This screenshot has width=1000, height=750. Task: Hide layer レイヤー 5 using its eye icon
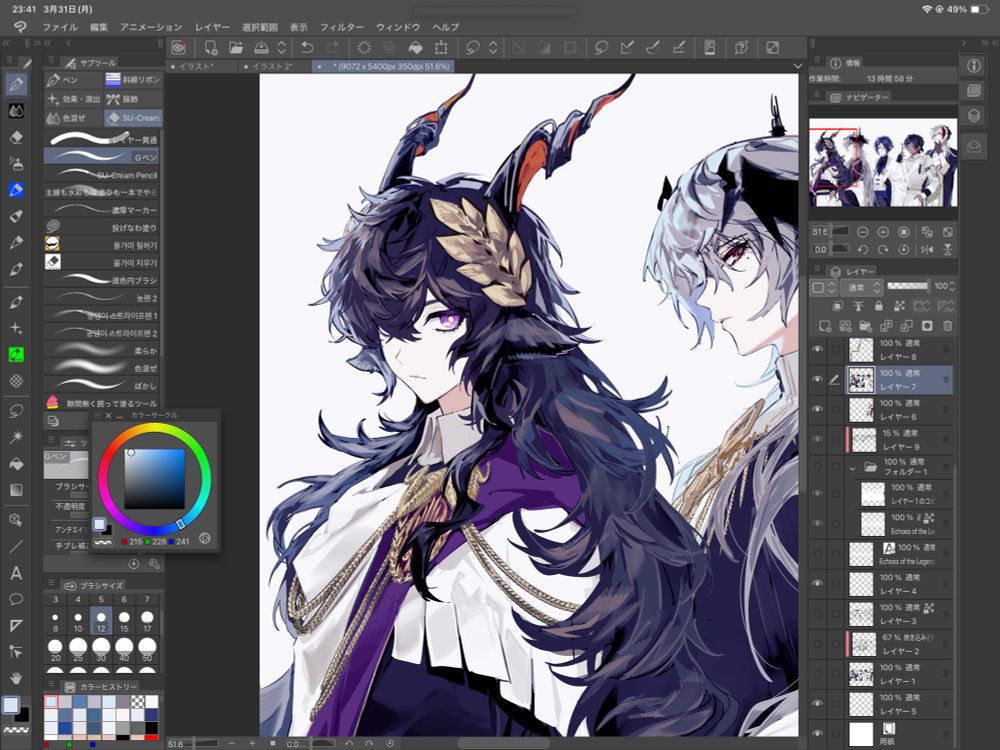click(x=818, y=703)
